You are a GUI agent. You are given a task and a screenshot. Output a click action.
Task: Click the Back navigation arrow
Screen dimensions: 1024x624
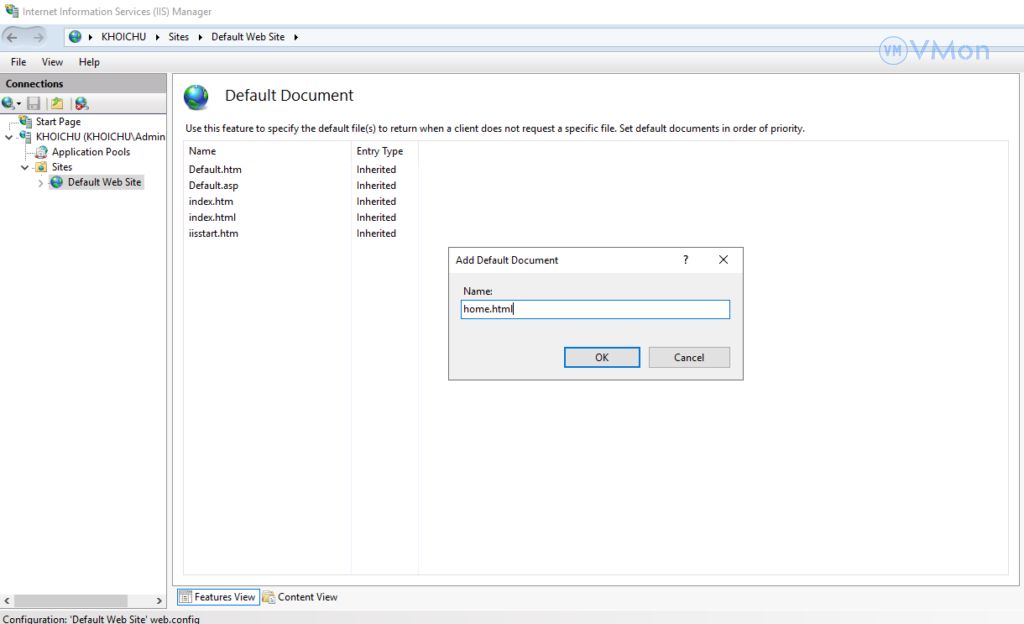click(x=13, y=37)
